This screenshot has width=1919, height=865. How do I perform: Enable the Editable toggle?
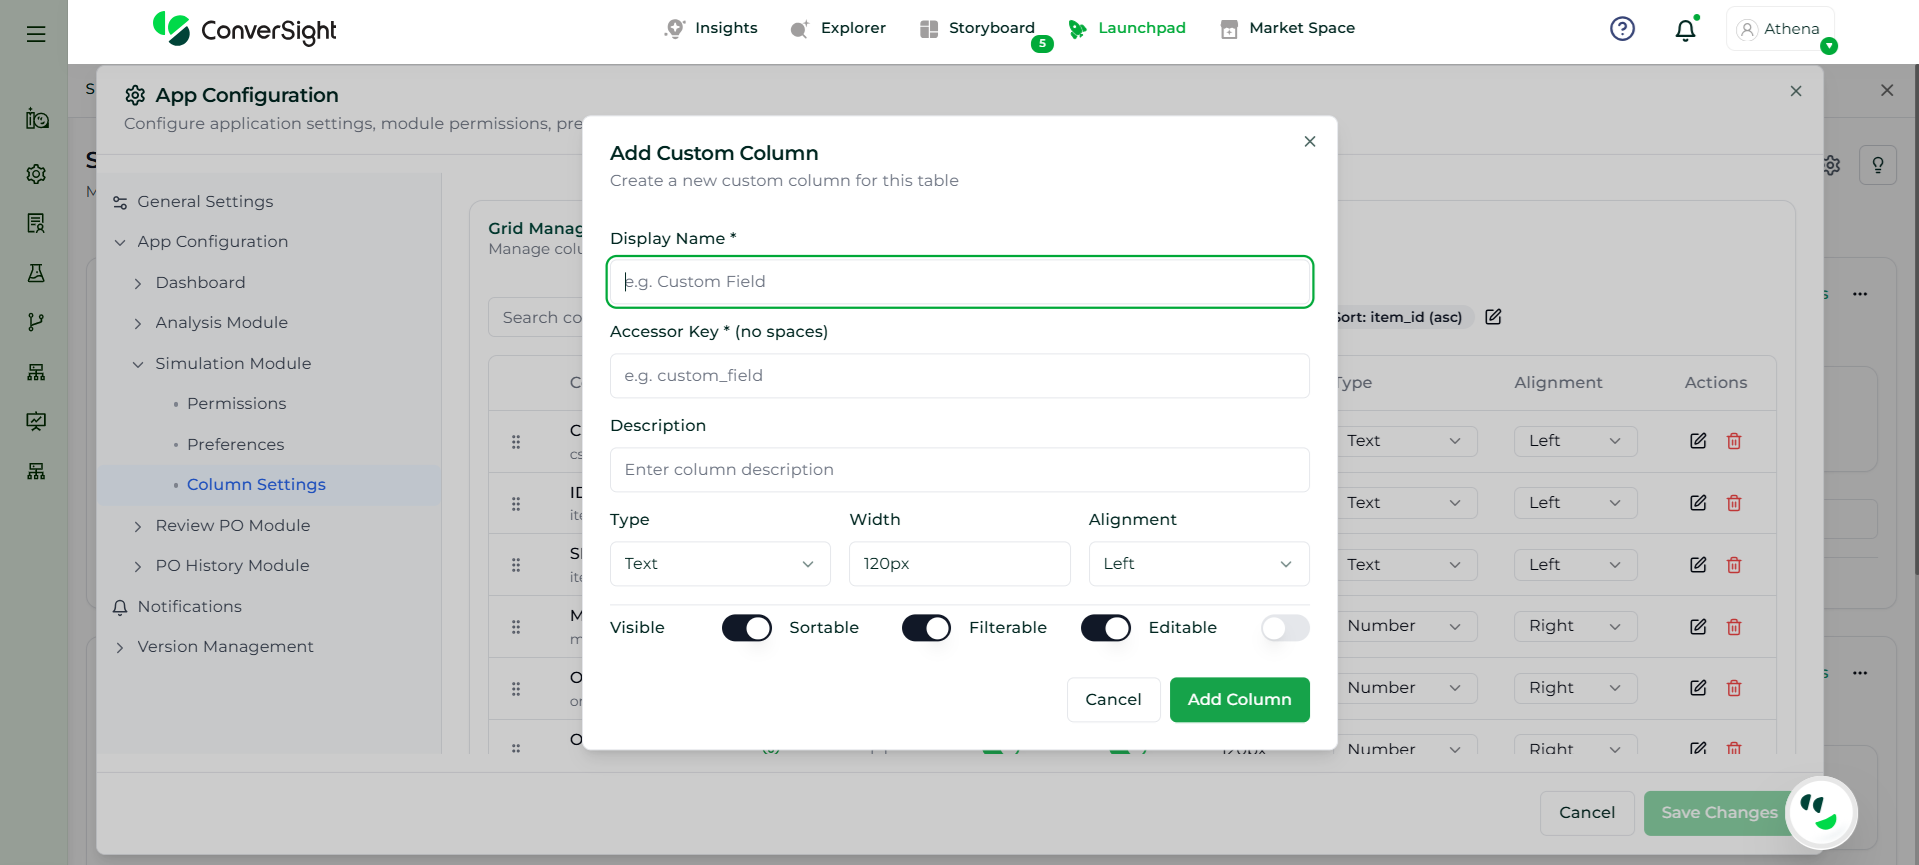tap(1284, 628)
